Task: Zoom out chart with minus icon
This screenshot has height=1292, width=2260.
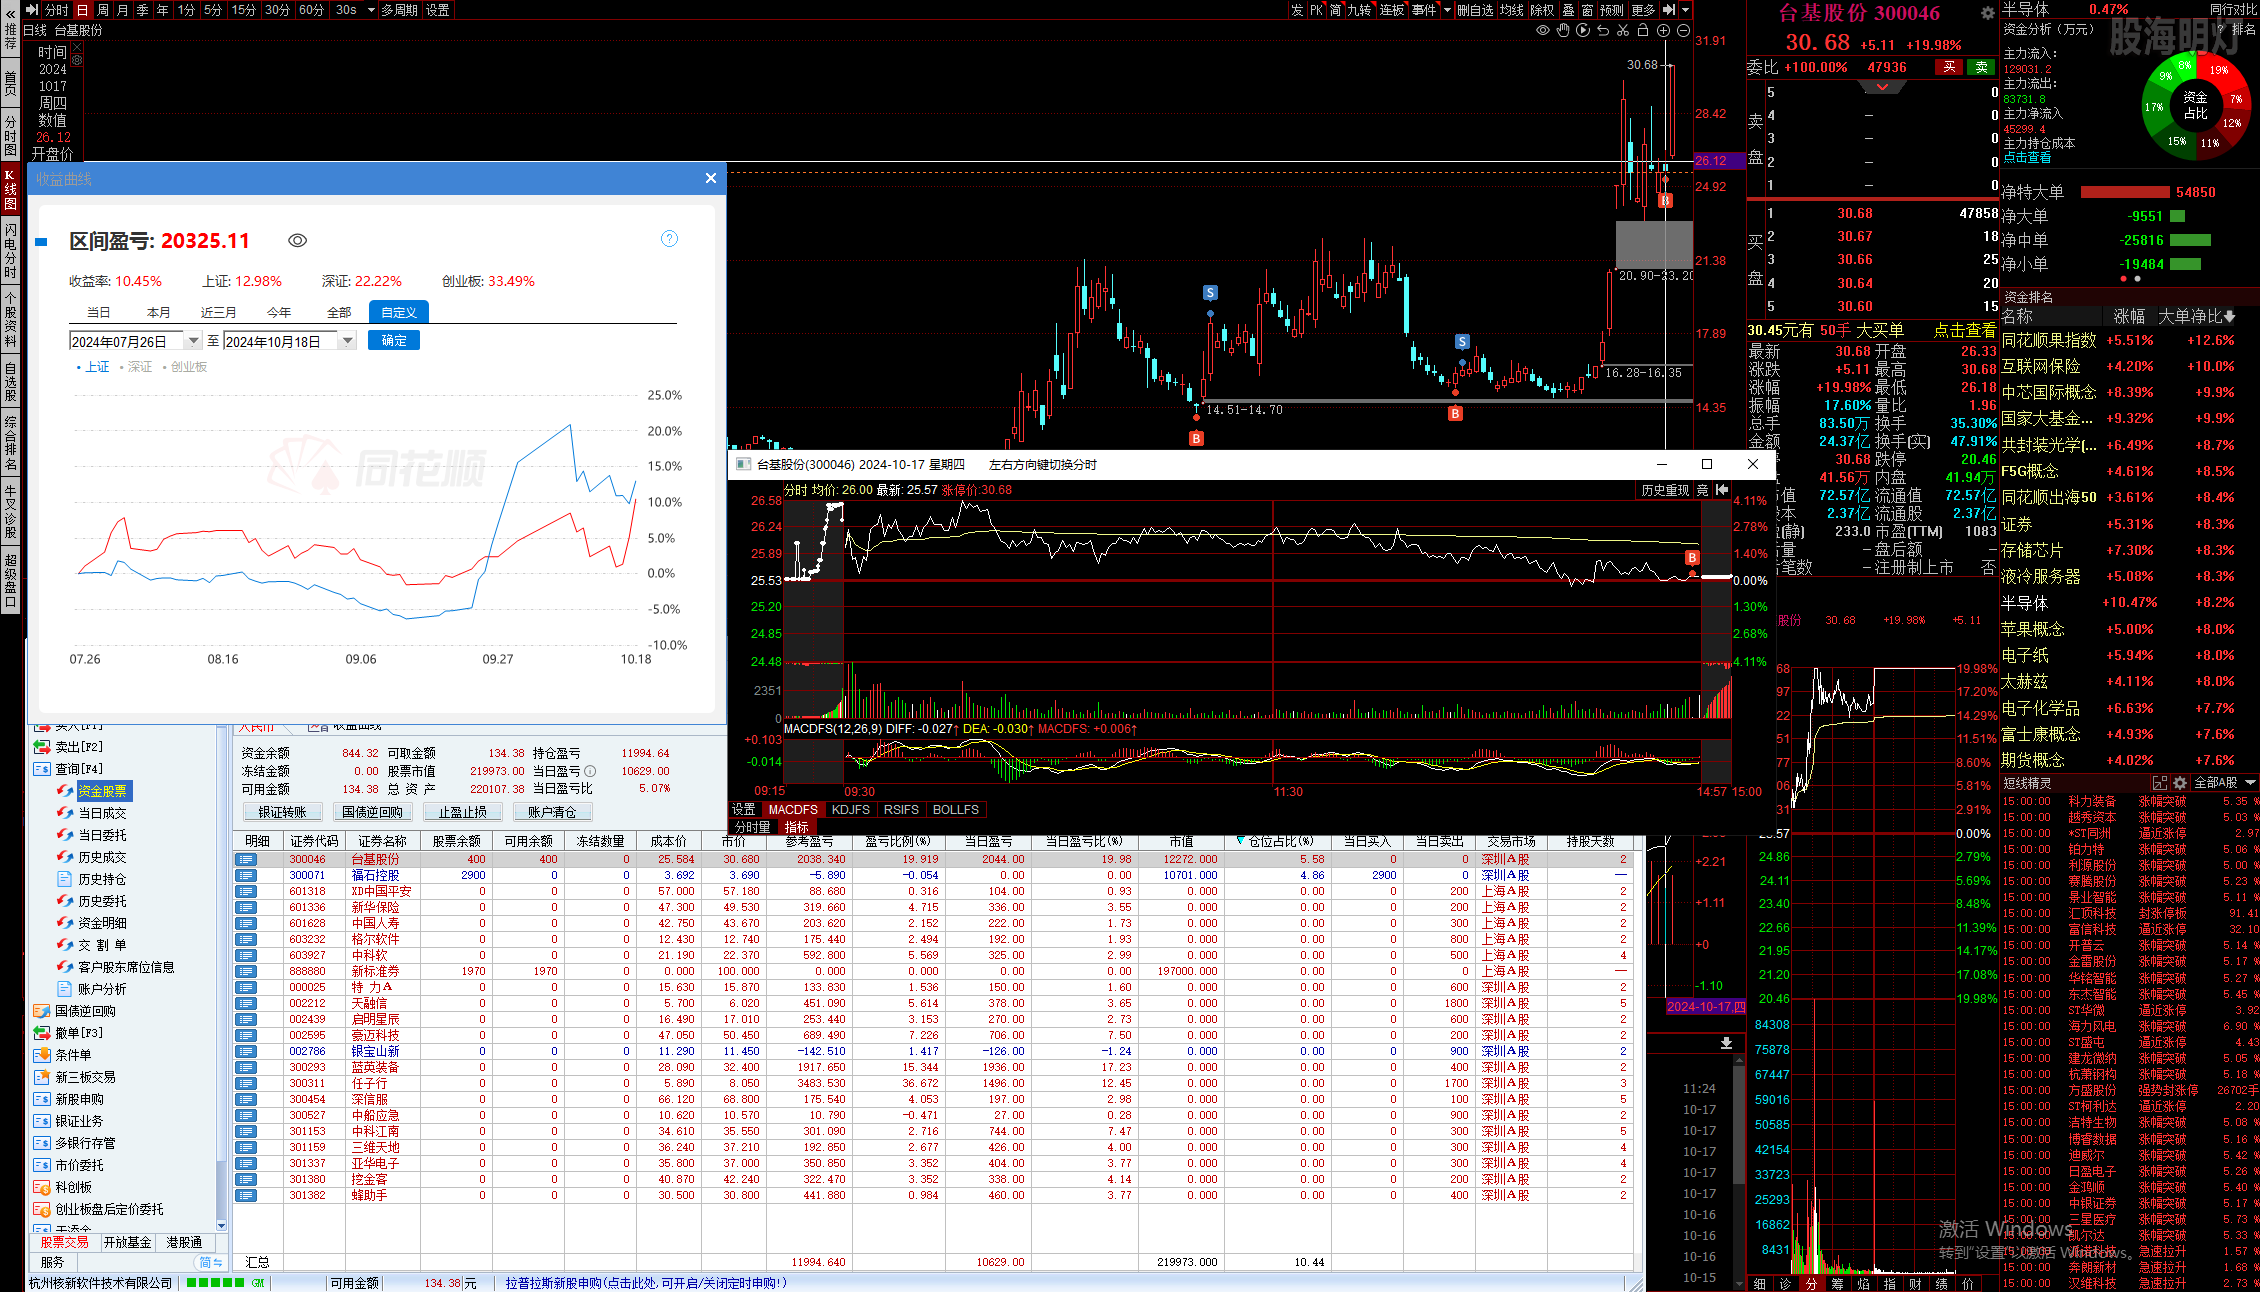Action: 1683,30
